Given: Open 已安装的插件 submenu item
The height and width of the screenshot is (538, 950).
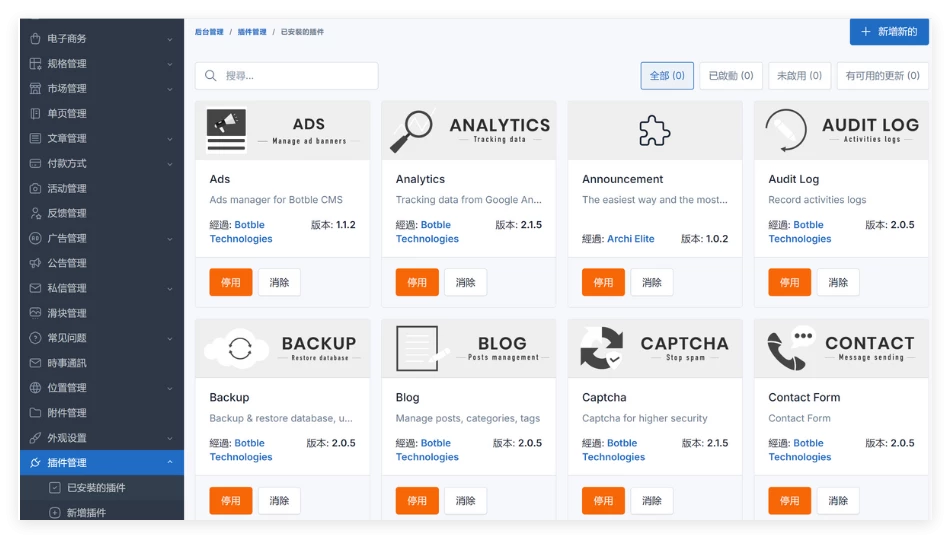Looking at the screenshot, I should (x=96, y=488).
